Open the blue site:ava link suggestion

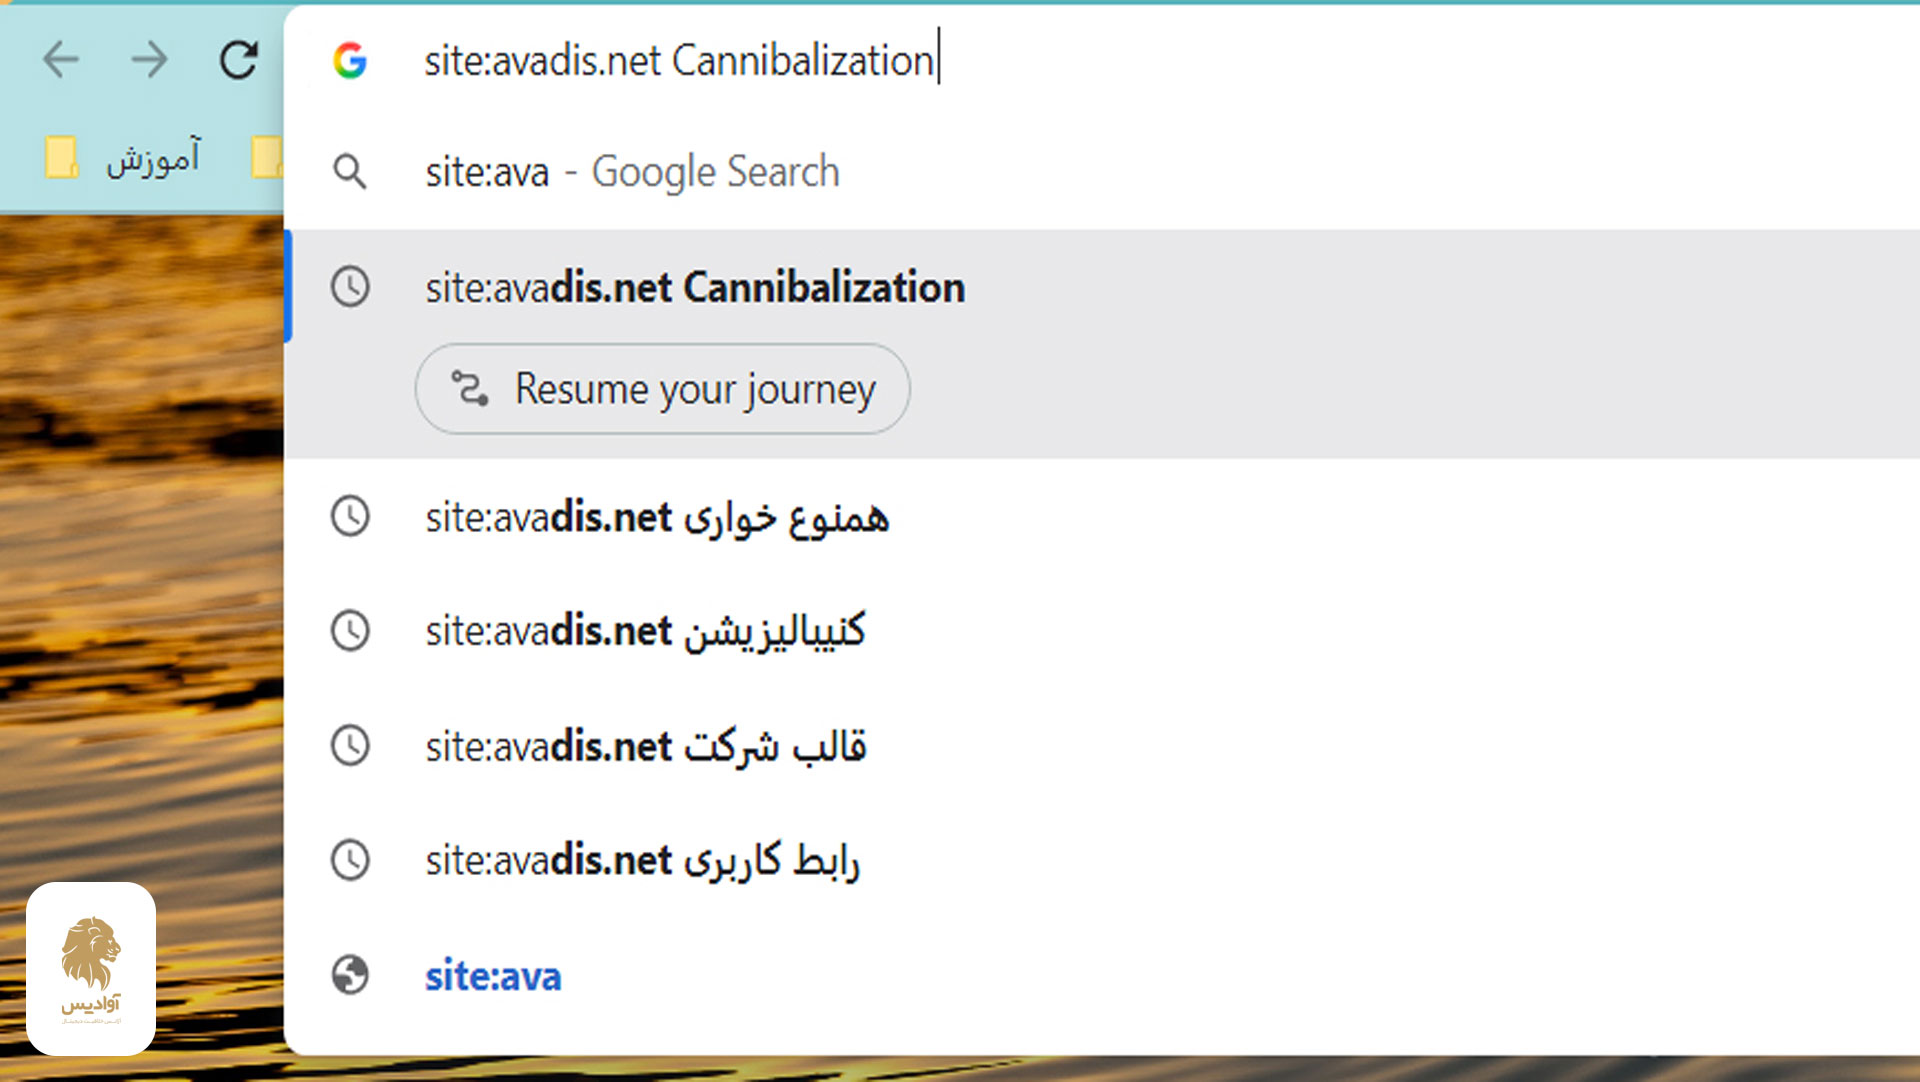pyautogui.click(x=493, y=976)
